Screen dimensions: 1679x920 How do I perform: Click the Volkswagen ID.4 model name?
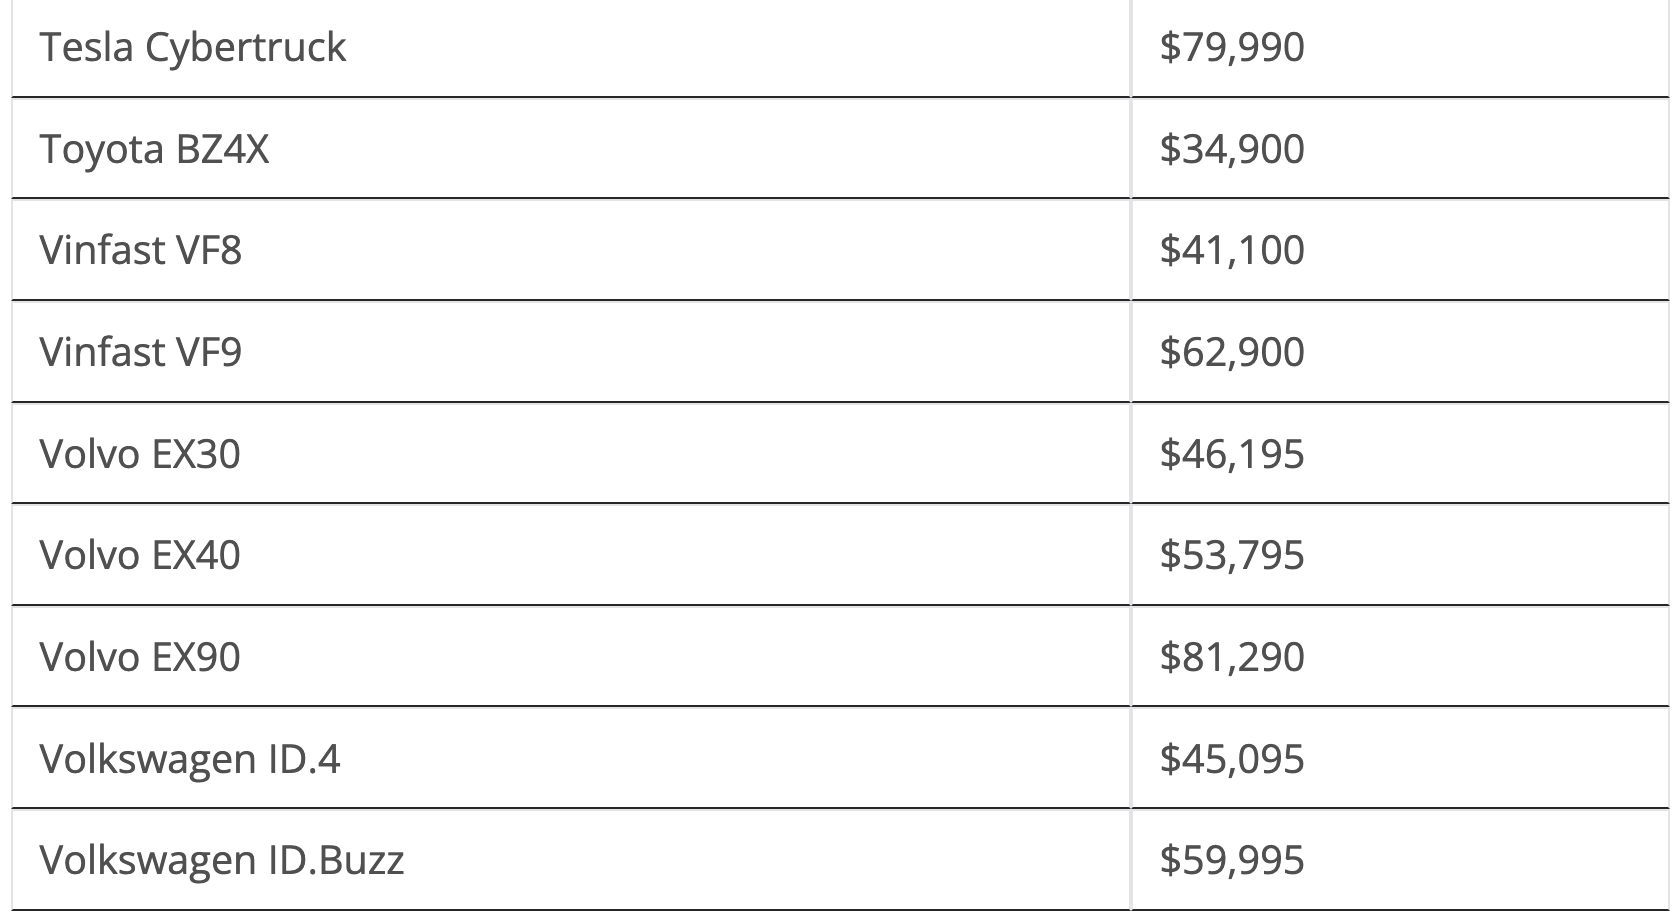190,760
